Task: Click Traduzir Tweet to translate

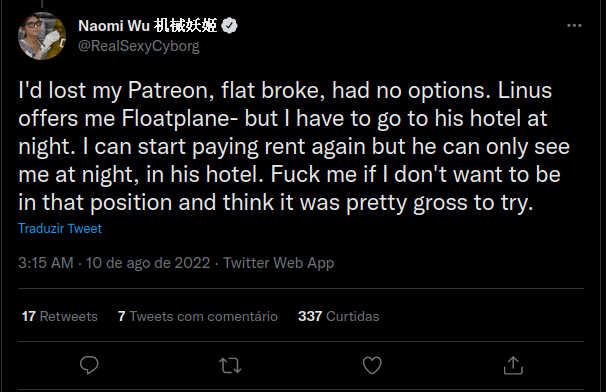Action: point(60,228)
